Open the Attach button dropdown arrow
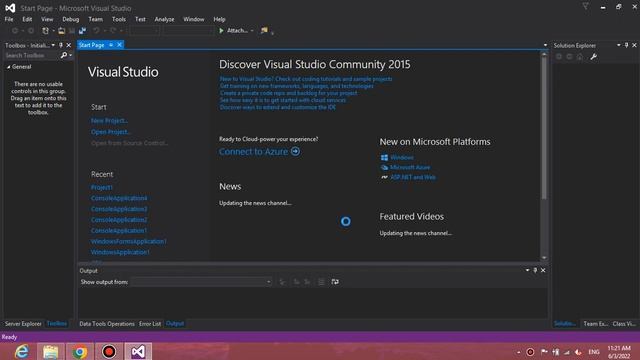Image resolution: width=640 pixels, height=360 pixels. tap(252, 31)
